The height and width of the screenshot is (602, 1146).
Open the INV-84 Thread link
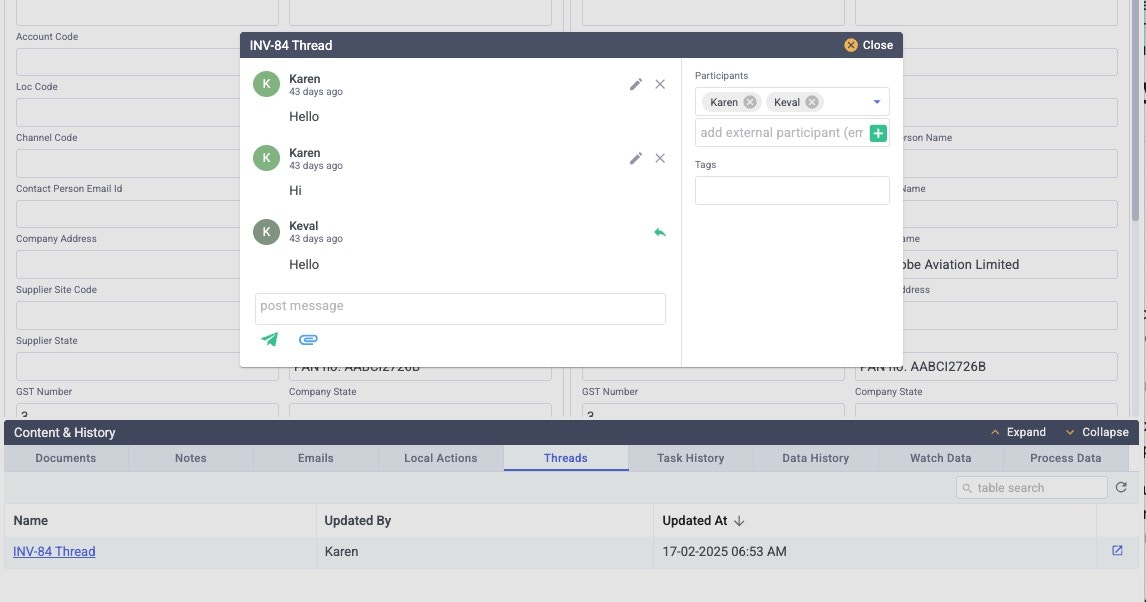pos(54,552)
